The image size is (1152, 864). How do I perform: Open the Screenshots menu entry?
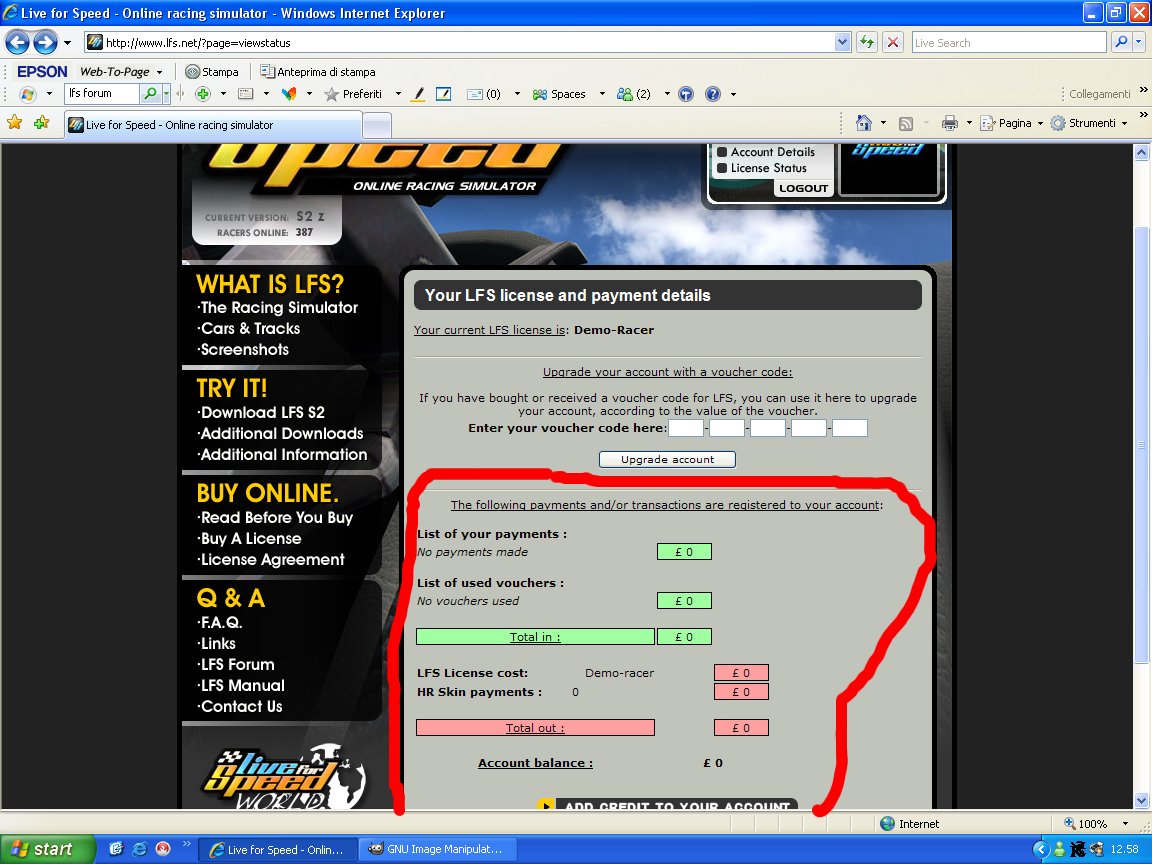point(243,350)
